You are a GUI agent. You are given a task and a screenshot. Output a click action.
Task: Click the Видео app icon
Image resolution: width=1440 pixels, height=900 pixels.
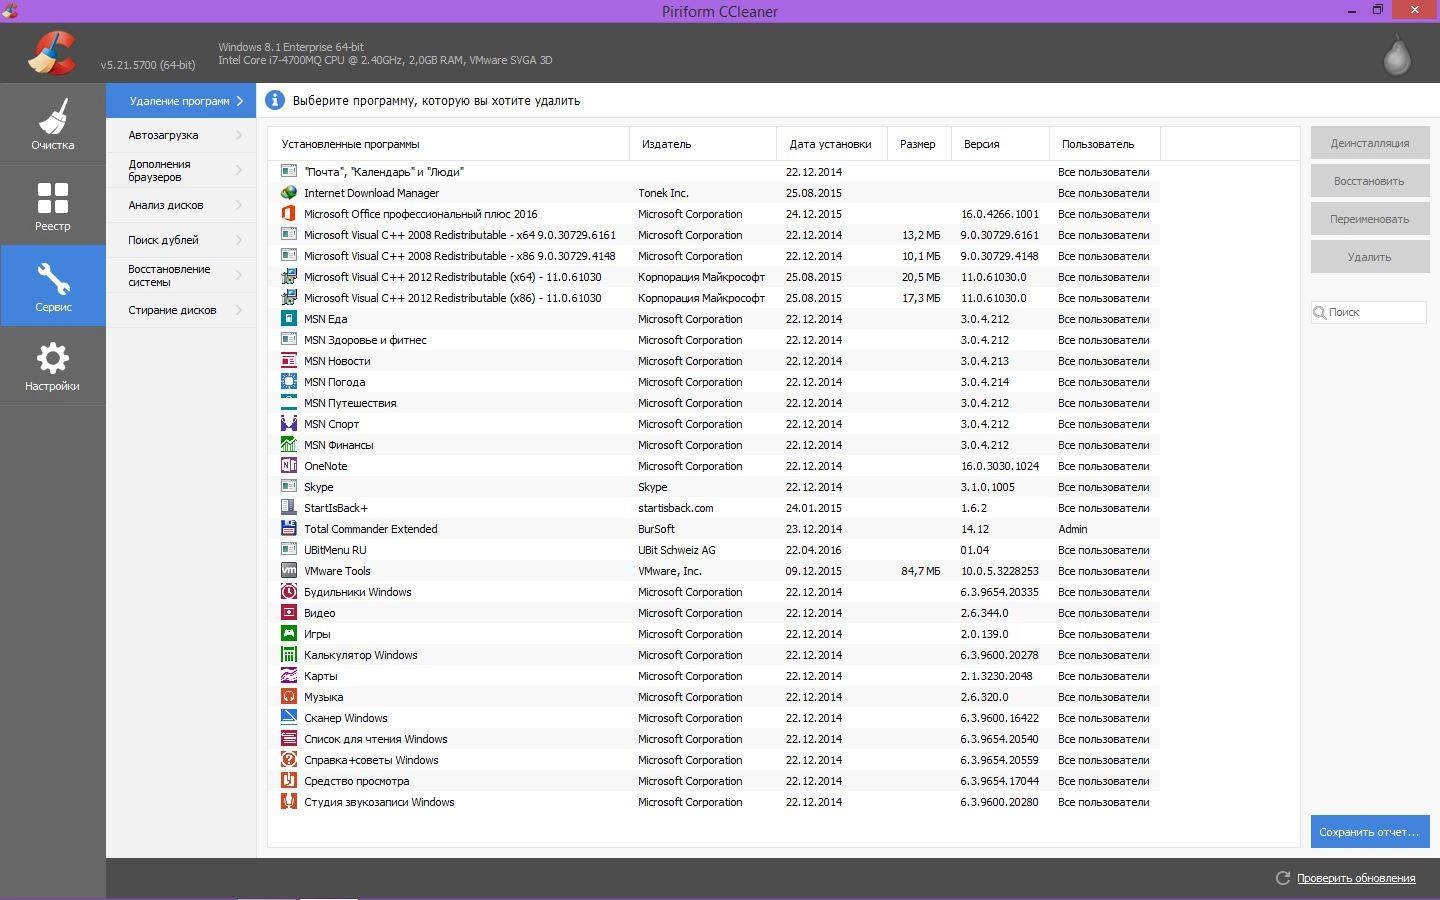coord(289,613)
